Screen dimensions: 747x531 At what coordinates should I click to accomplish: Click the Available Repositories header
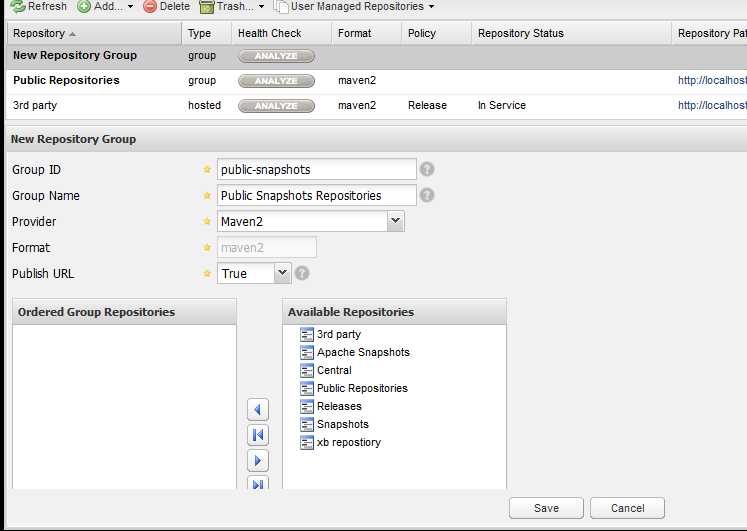(x=394, y=312)
